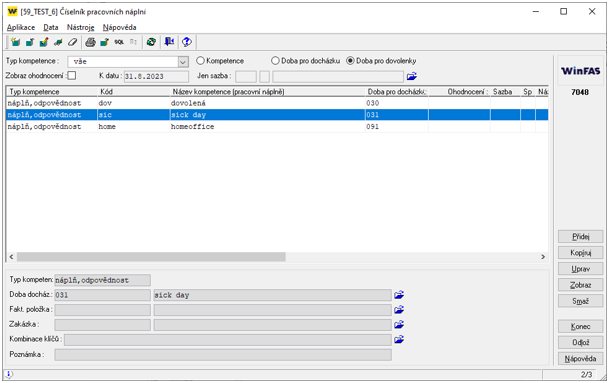Viewport: 609px width, 383px height.
Task: Click the exit door toolbar icon
Action: 169,42
